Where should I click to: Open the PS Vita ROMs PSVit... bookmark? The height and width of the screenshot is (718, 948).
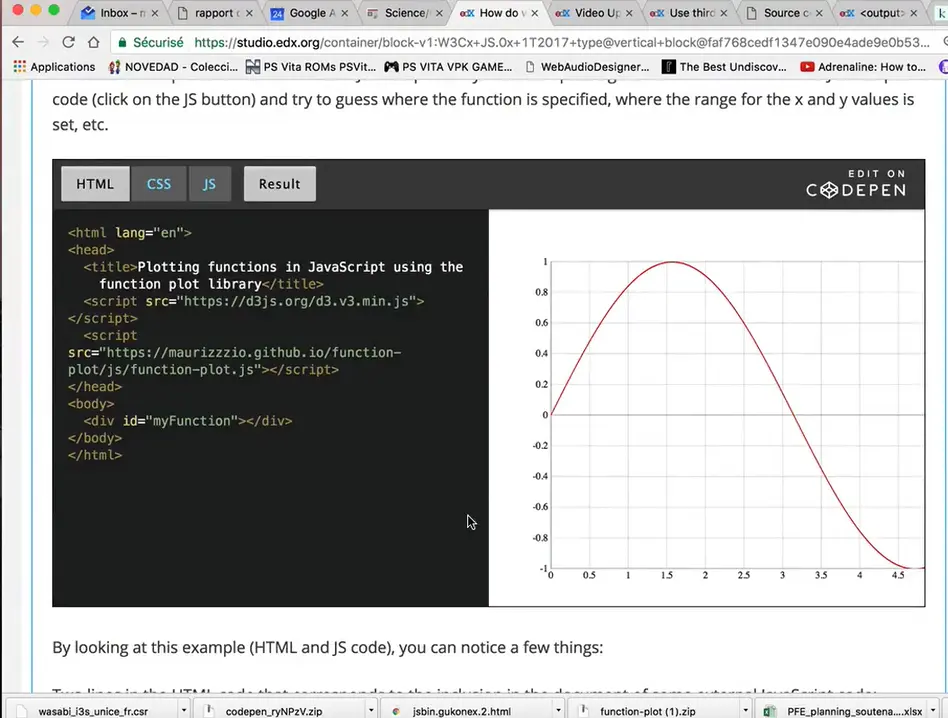click(x=311, y=66)
